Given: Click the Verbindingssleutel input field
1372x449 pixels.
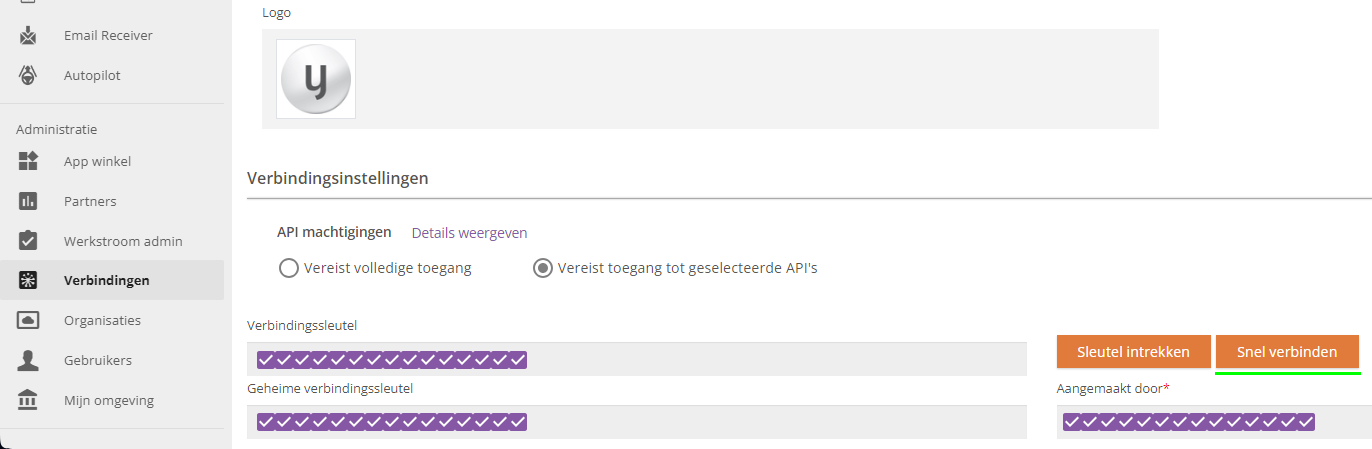Looking at the screenshot, I should (637, 359).
